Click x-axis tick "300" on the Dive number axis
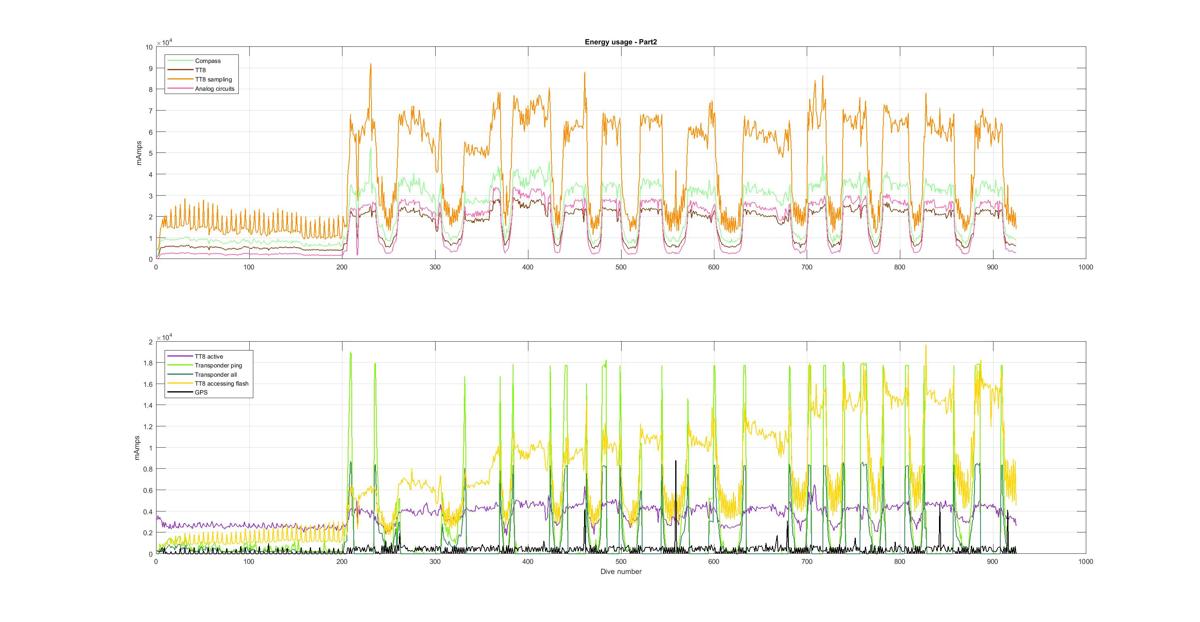 435,562
